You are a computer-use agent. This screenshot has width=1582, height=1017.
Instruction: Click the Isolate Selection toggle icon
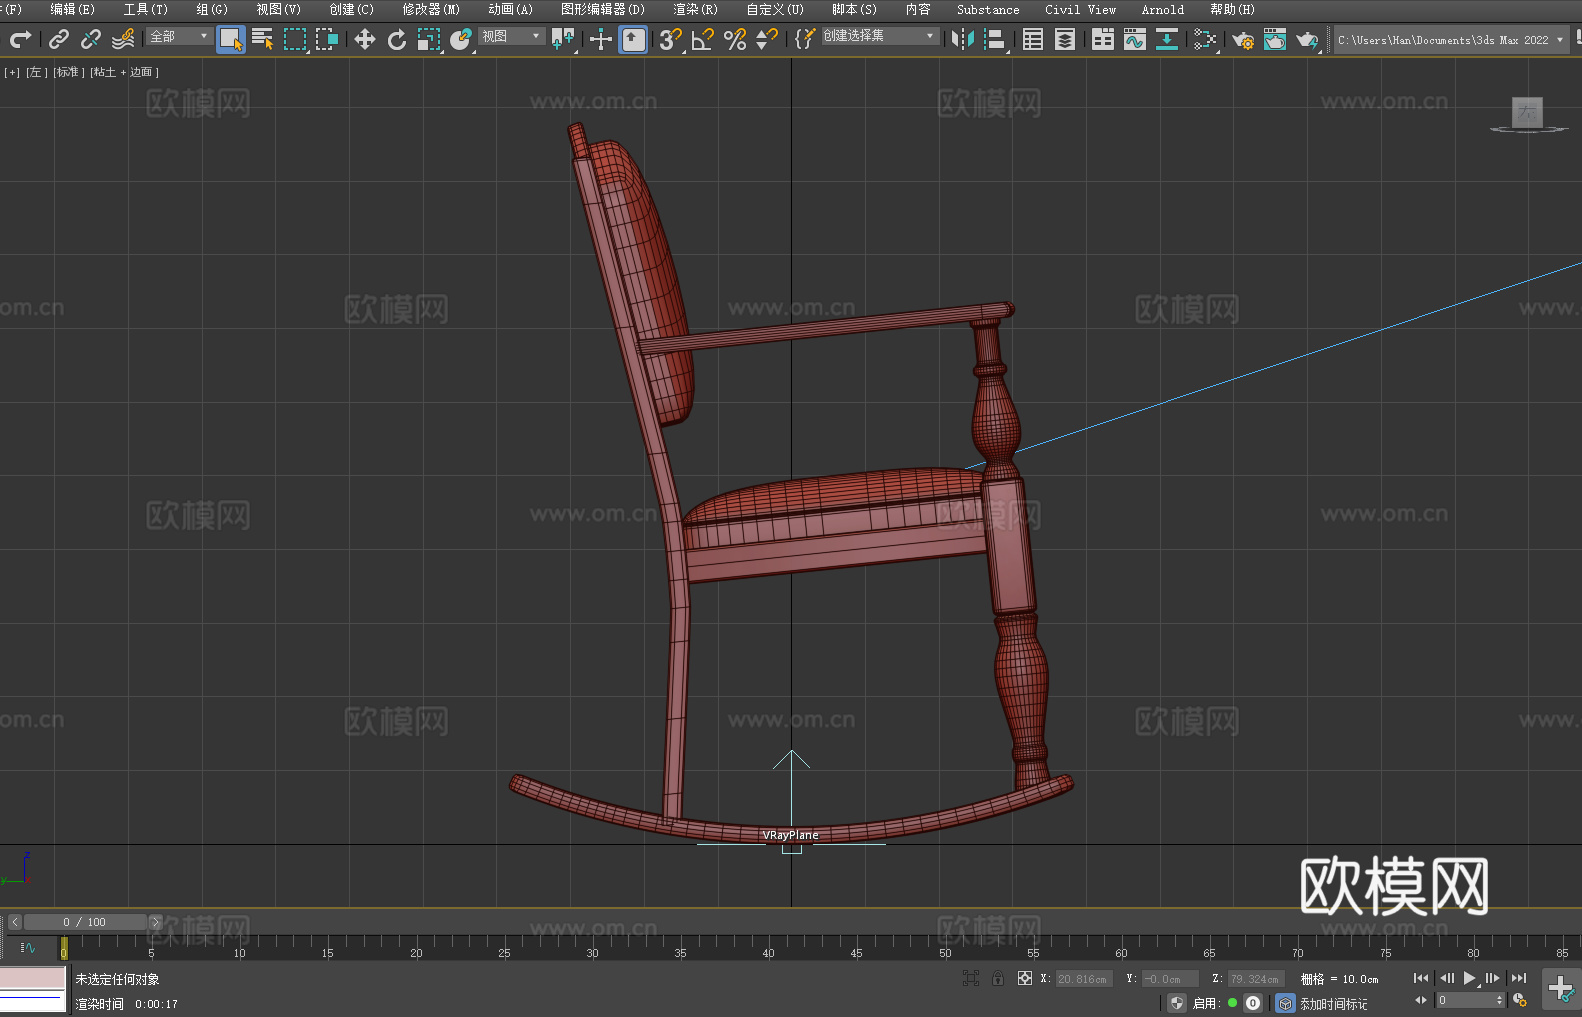970,978
